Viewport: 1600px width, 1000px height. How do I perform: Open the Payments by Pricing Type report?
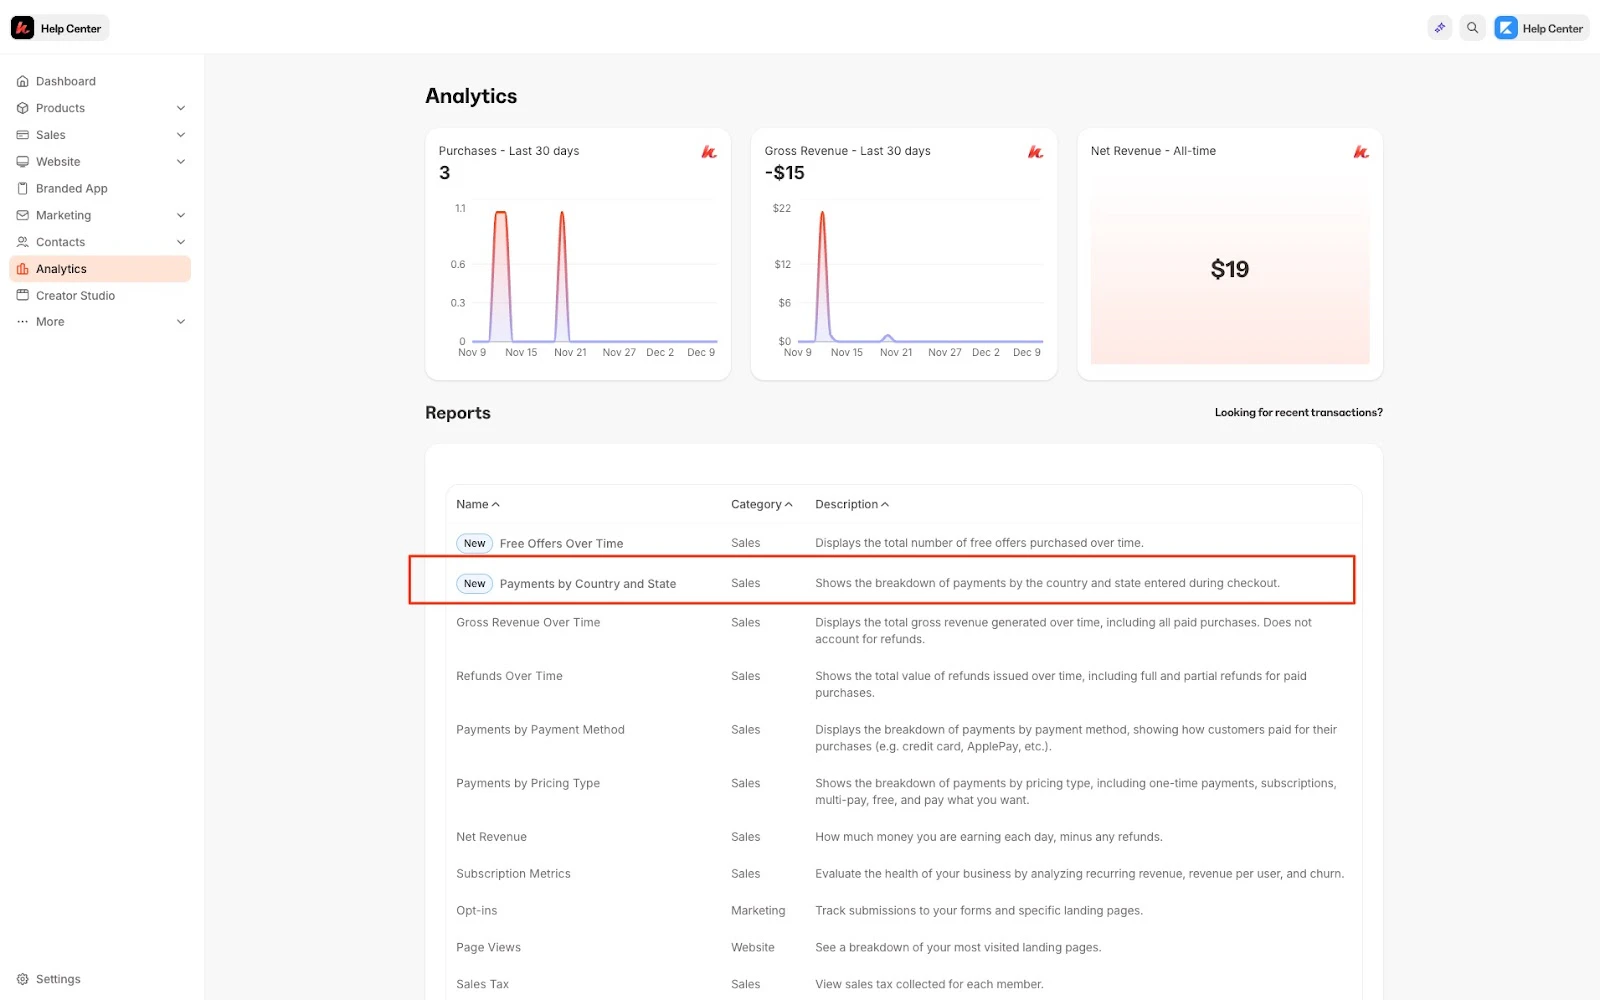click(x=528, y=783)
